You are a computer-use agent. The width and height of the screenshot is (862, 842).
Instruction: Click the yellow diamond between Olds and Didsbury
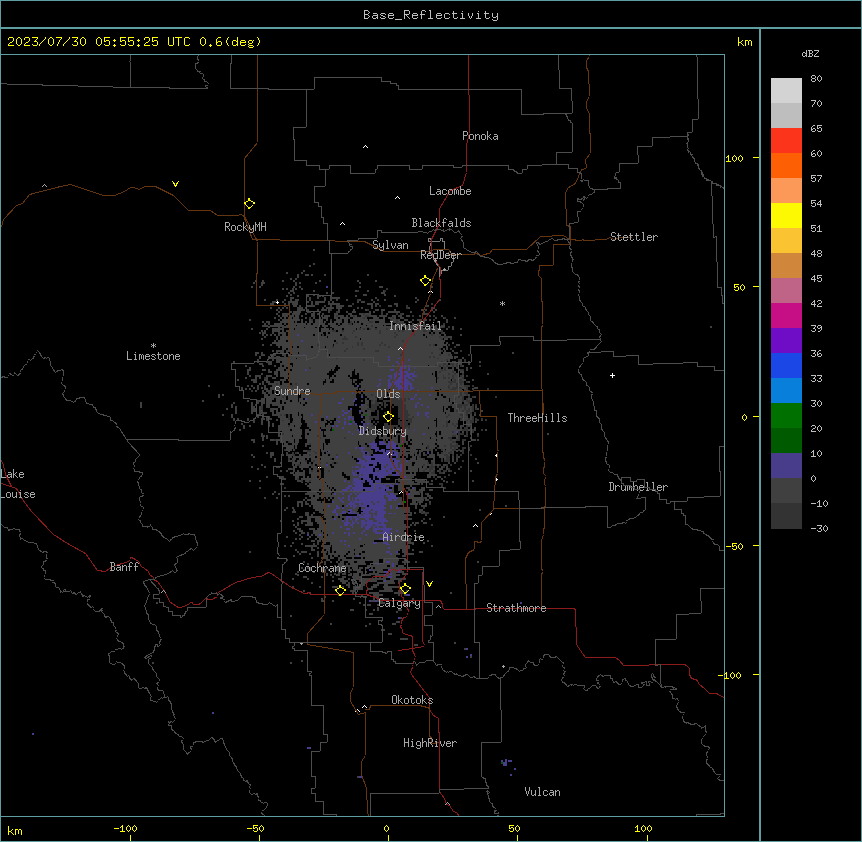pyautogui.click(x=388, y=417)
